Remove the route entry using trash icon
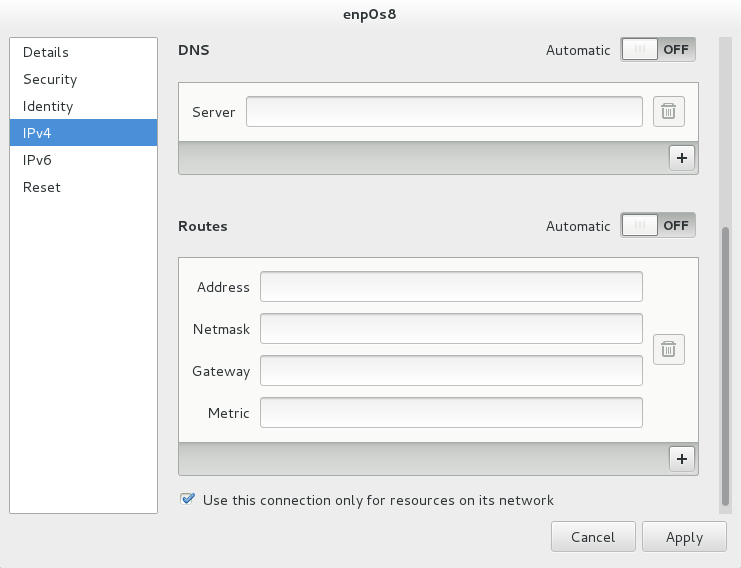This screenshot has width=741, height=568. point(669,350)
